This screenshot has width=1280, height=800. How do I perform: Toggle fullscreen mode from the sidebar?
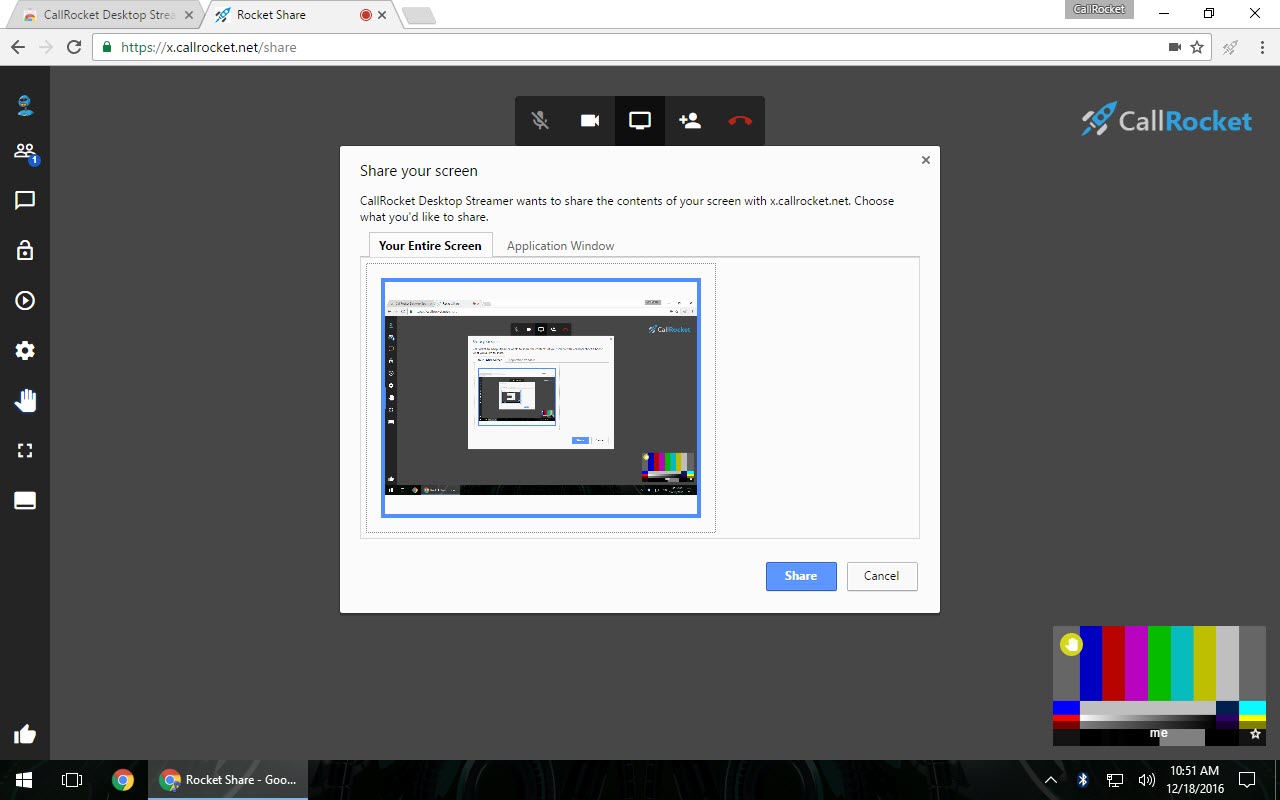[x=25, y=450]
